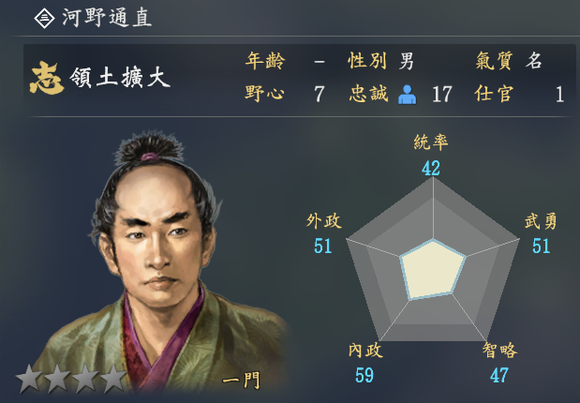Viewport: 580px width, 403px height.
Task: Click the cream pentagon in radar chart
Action: point(432,269)
